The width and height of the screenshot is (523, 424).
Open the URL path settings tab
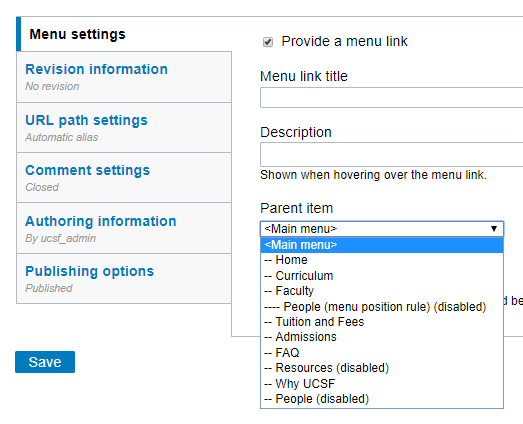124,128
